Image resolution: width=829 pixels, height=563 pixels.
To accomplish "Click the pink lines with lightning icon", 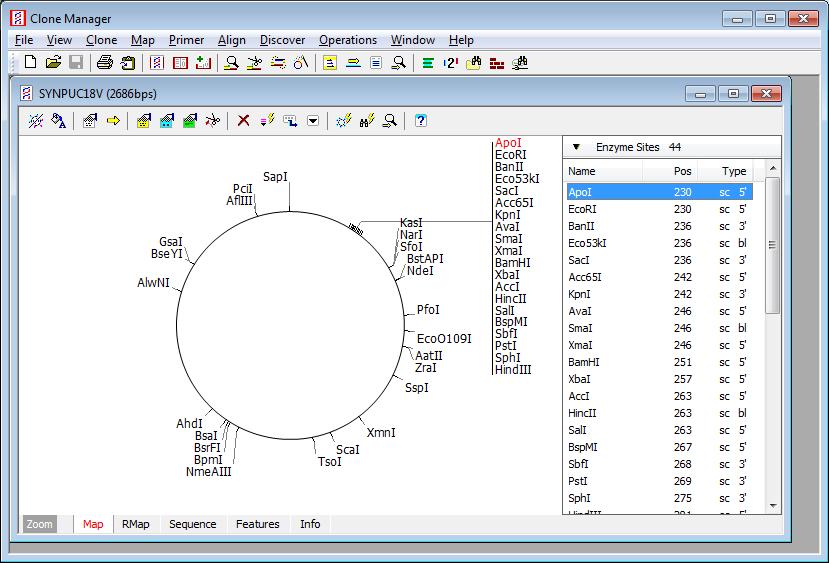I will tap(268, 121).
